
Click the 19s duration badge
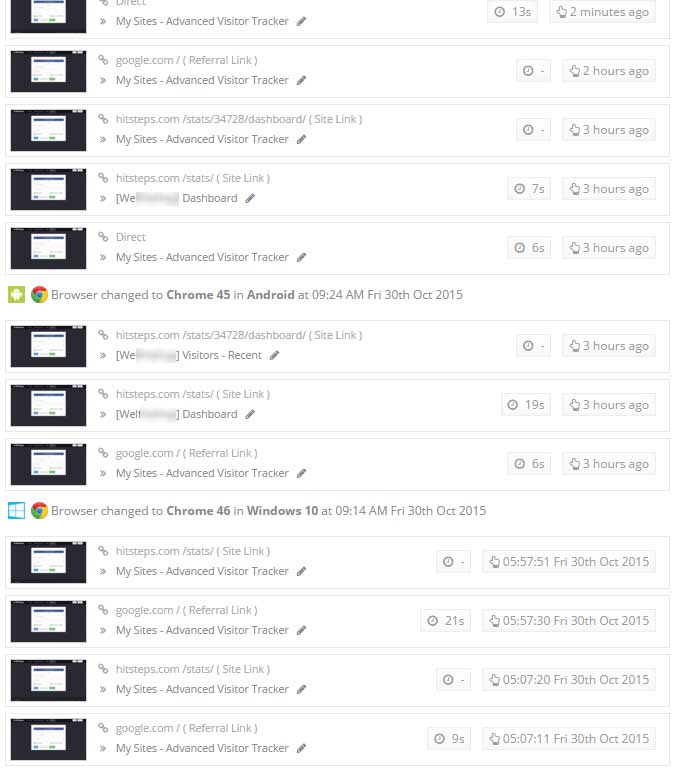(x=526, y=405)
